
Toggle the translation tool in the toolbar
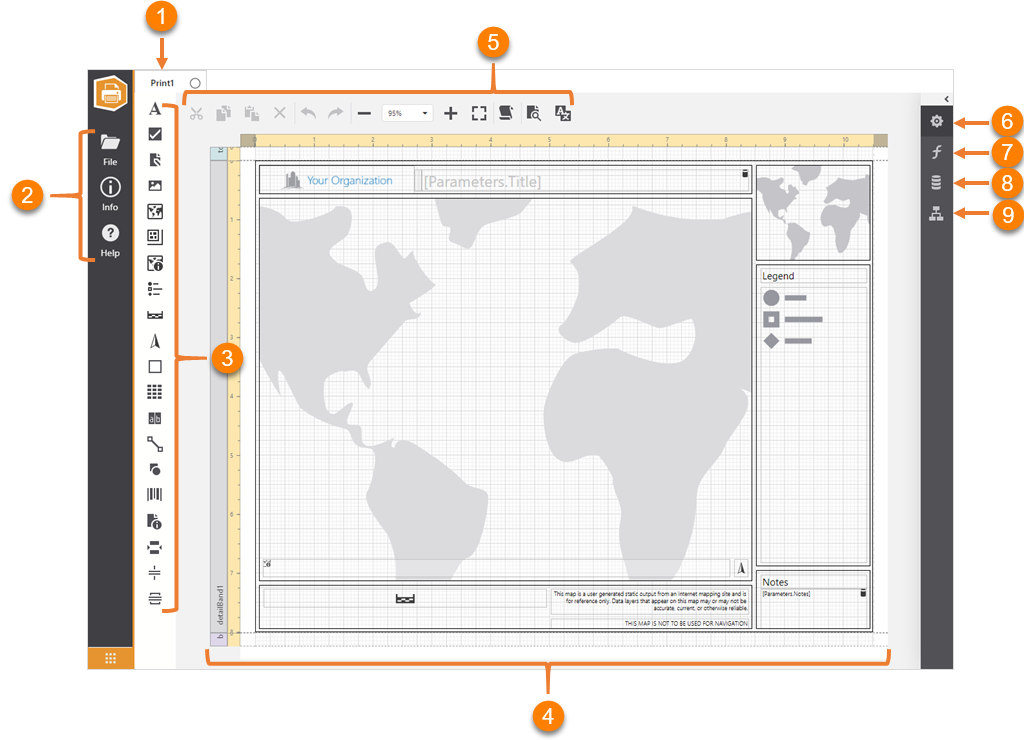point(563,113)
